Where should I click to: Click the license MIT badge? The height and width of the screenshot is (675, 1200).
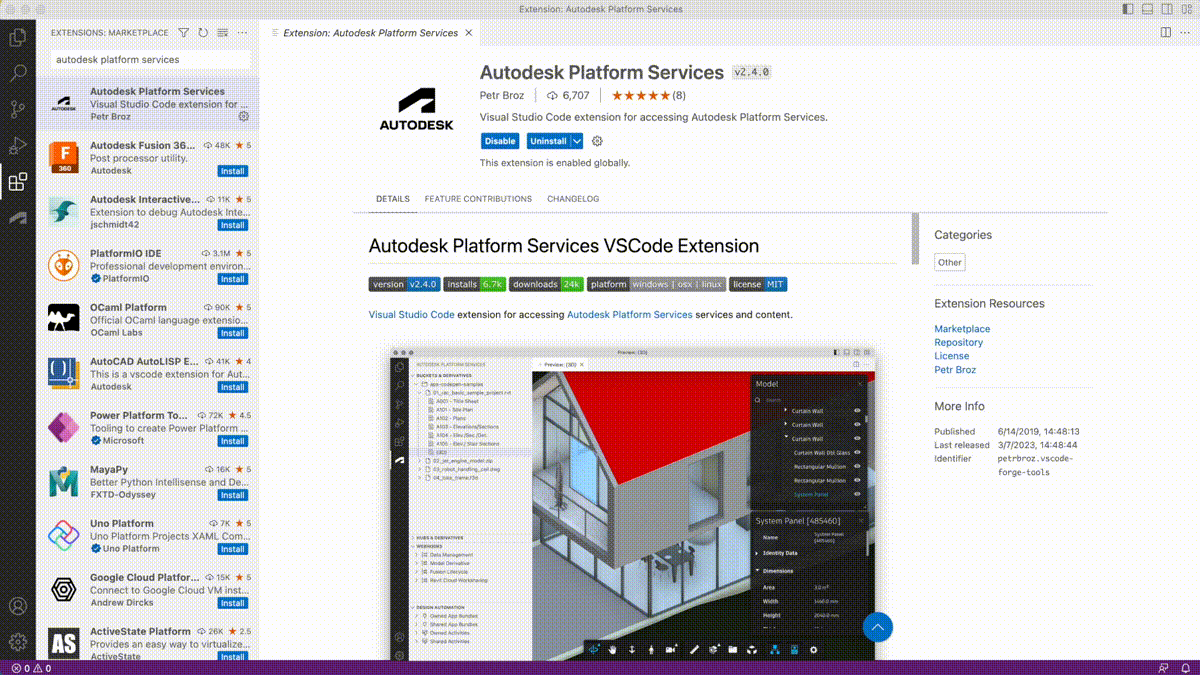[758, 284]
